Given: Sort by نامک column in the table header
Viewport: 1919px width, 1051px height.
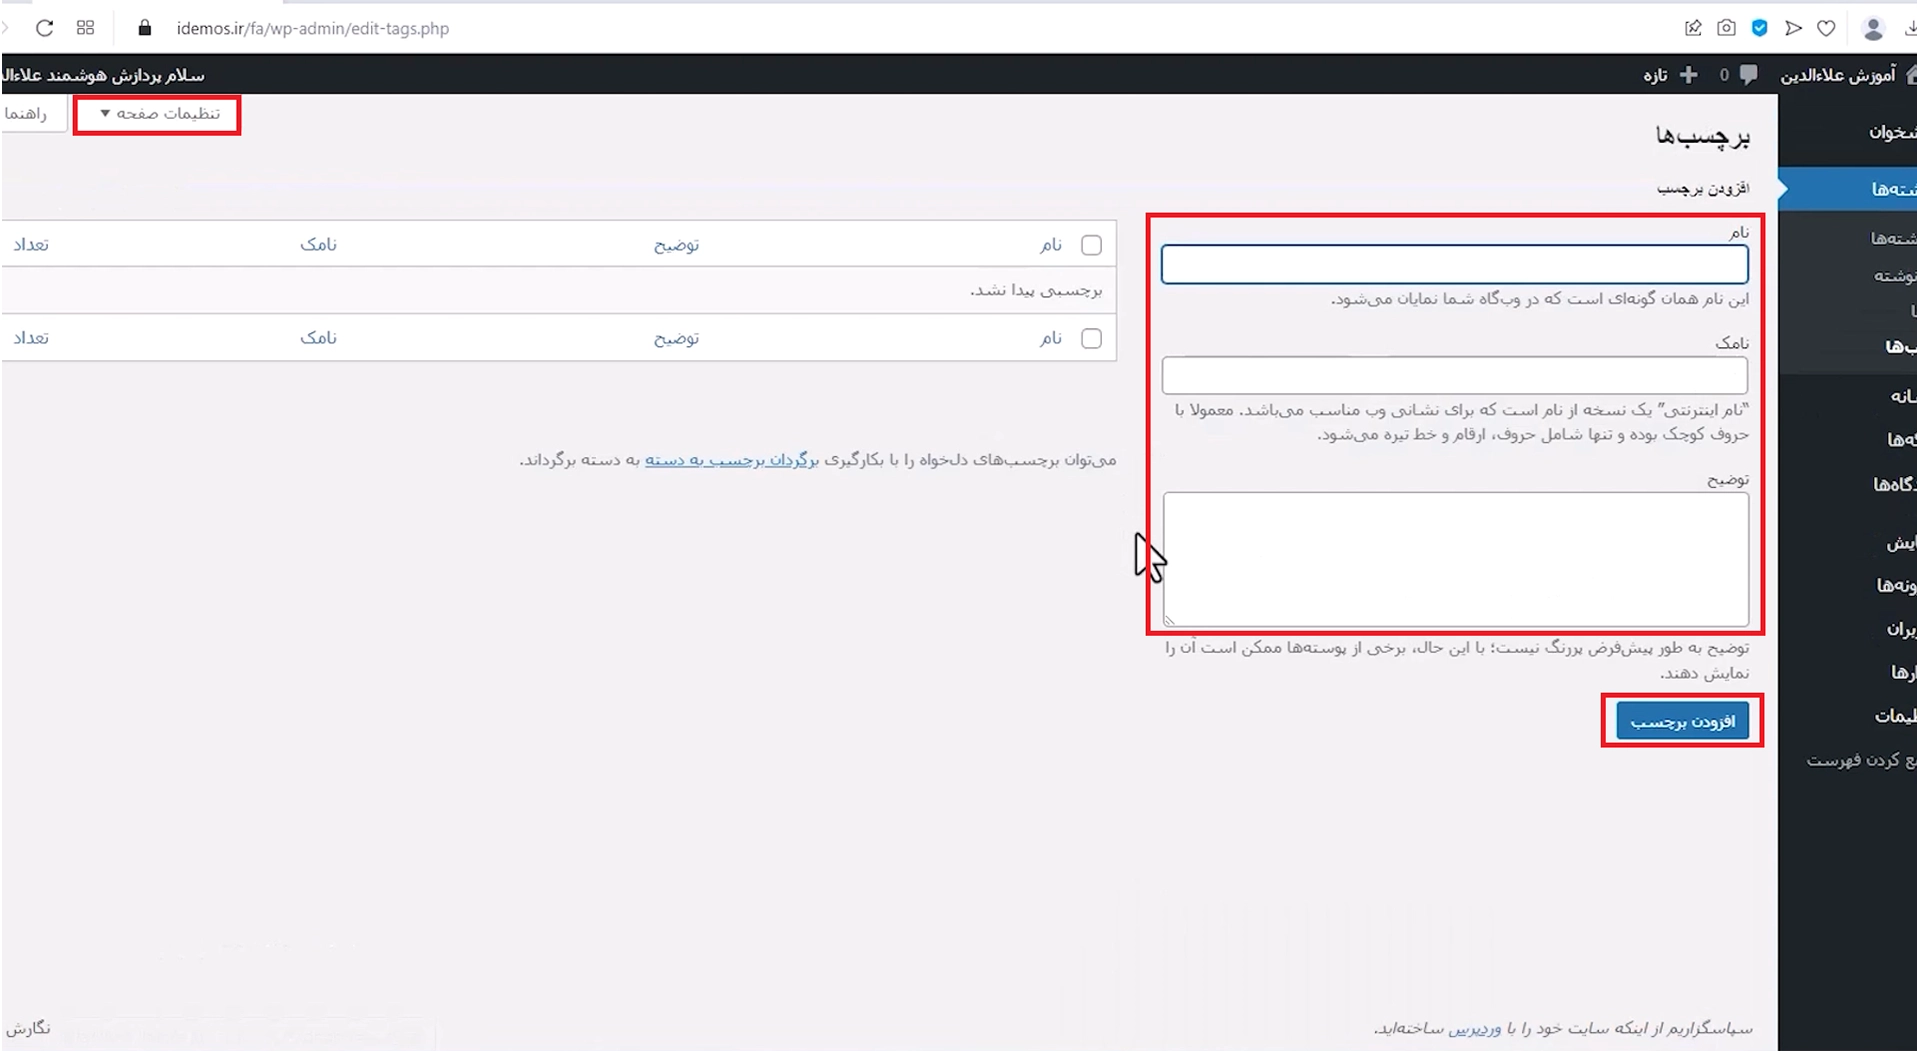Looking at the screenshot, I should point(318,245).
